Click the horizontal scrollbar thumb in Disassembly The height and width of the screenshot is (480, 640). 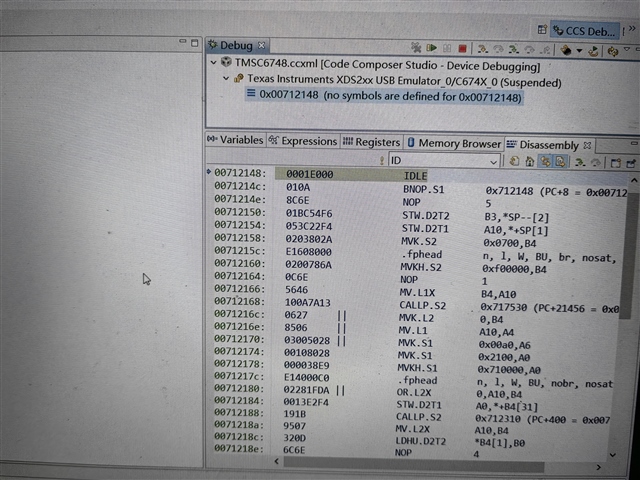[413, 462]
